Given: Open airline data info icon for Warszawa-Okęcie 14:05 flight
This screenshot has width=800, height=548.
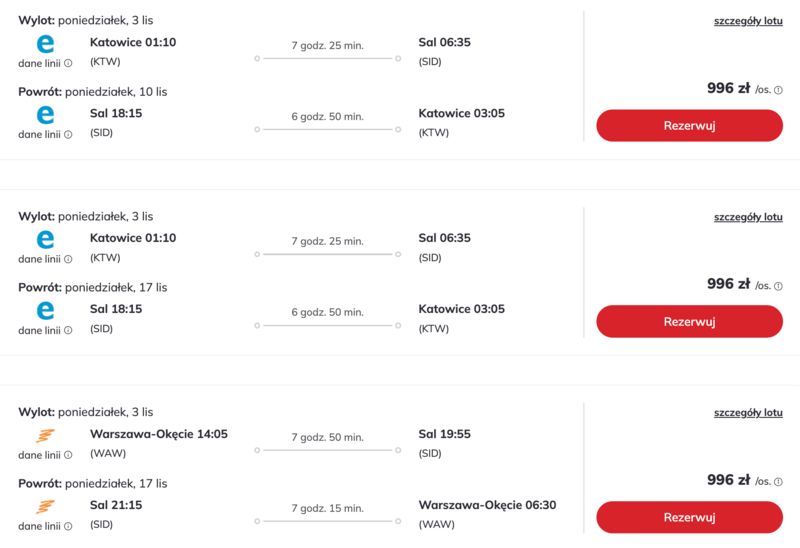Looking at the screenshot, I should (68, 455).
